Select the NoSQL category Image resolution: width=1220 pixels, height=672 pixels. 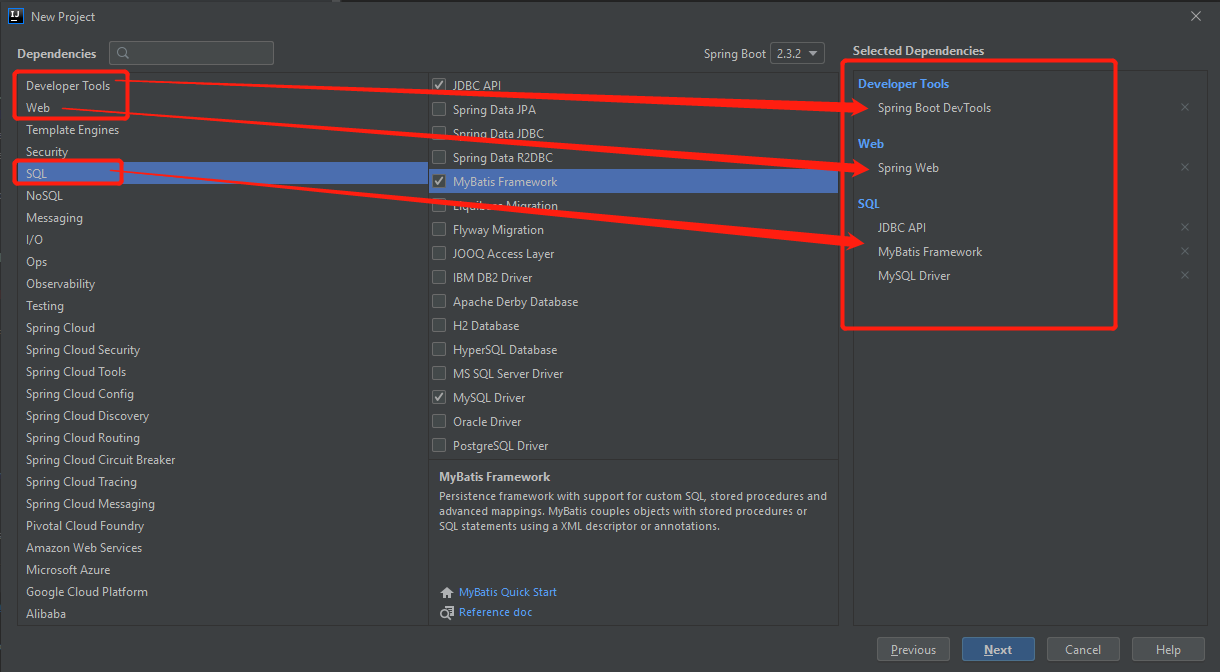pos(222,196)
